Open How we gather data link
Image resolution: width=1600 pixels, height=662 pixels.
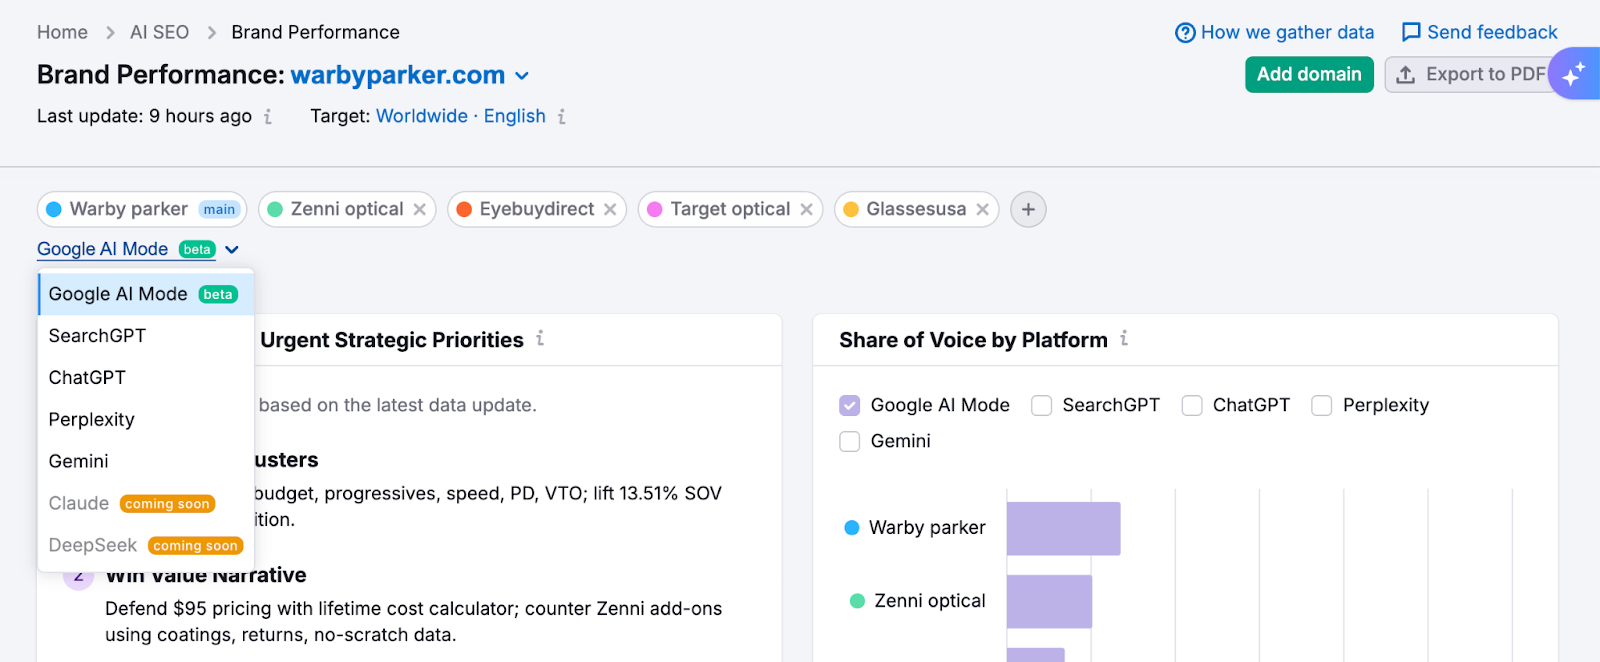pos(1275,32)
